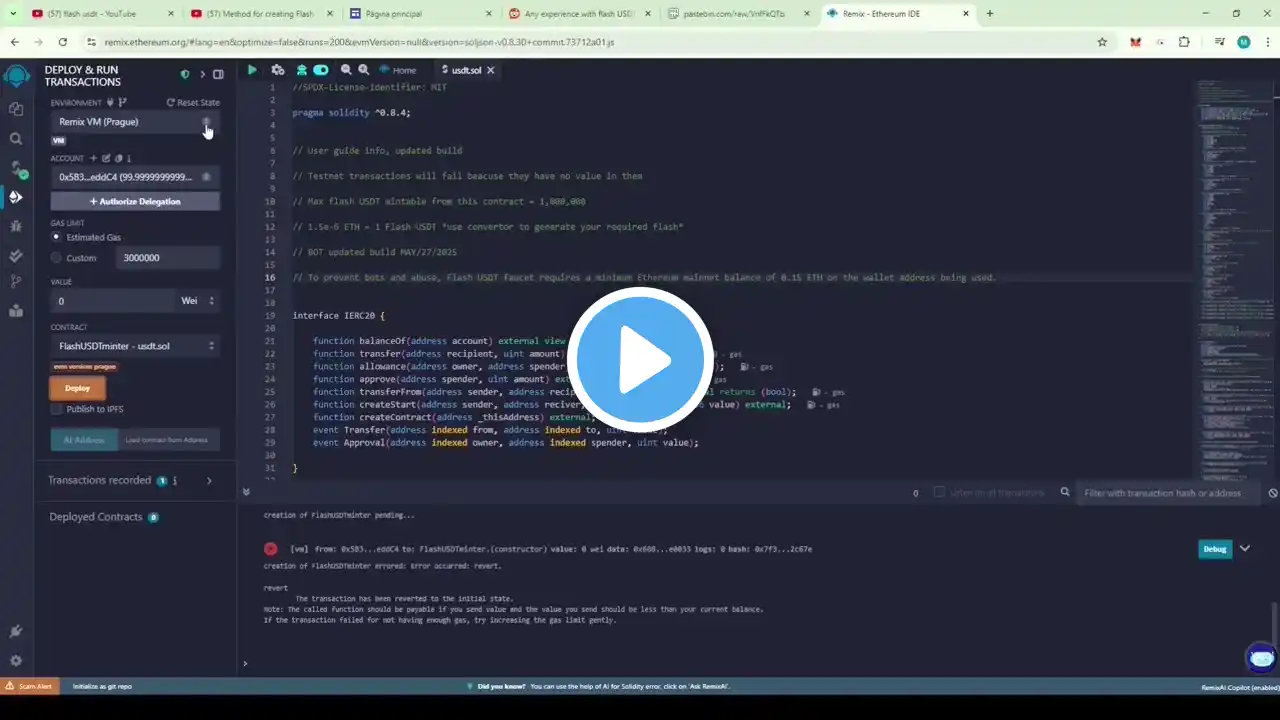Switch to the pastebin.com browser tab
Viewport: 1280px width, 720px height.
coord(738,14)
